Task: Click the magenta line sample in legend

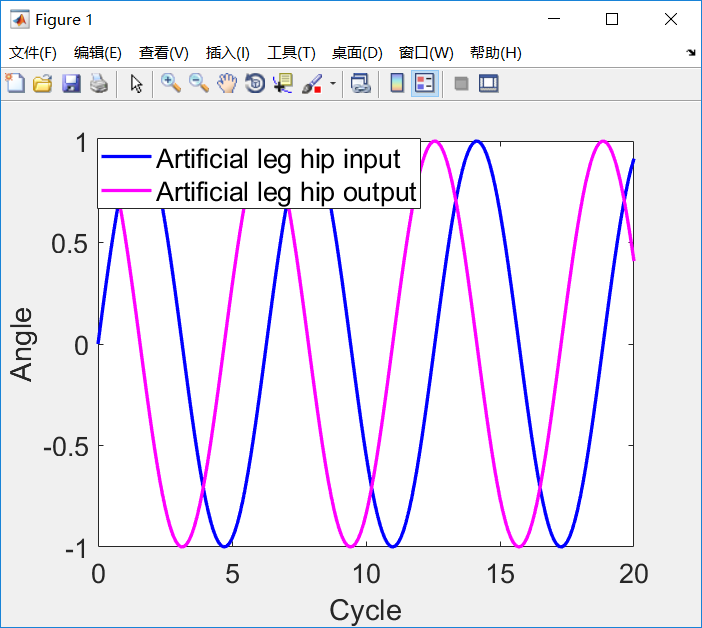Action: point(126,190)
